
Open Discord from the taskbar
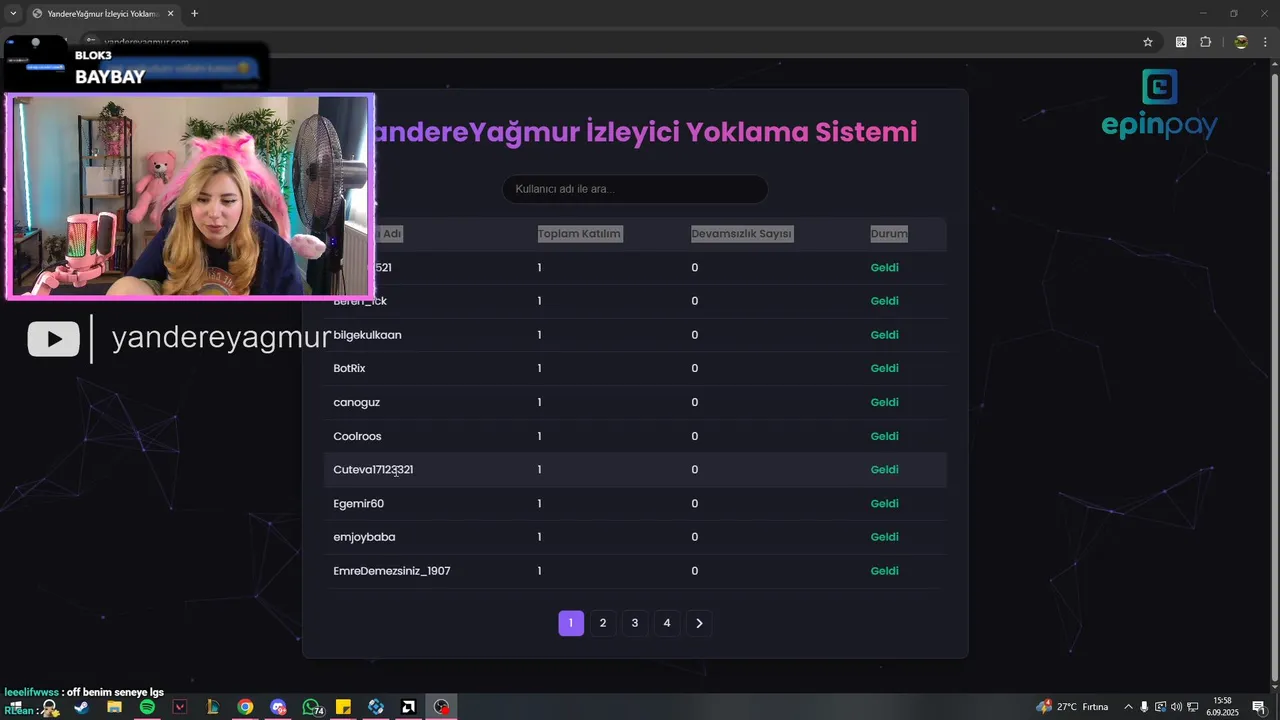278,707
